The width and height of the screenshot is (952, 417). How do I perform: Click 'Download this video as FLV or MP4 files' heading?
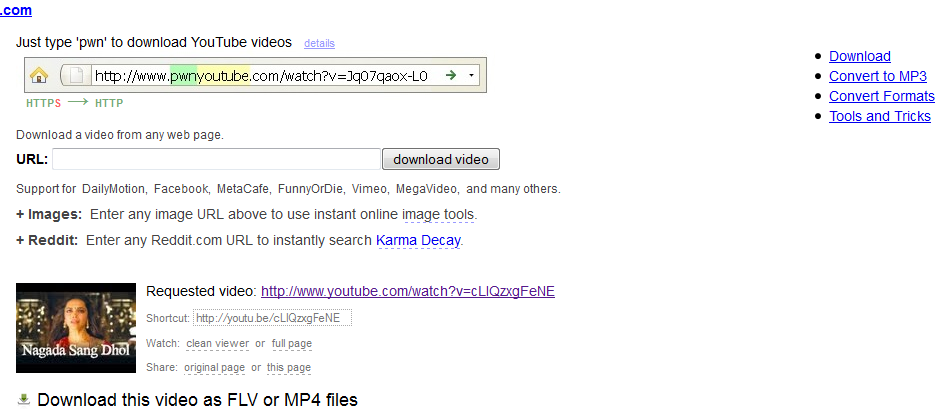pyautogui.click(x=197, y=400)
